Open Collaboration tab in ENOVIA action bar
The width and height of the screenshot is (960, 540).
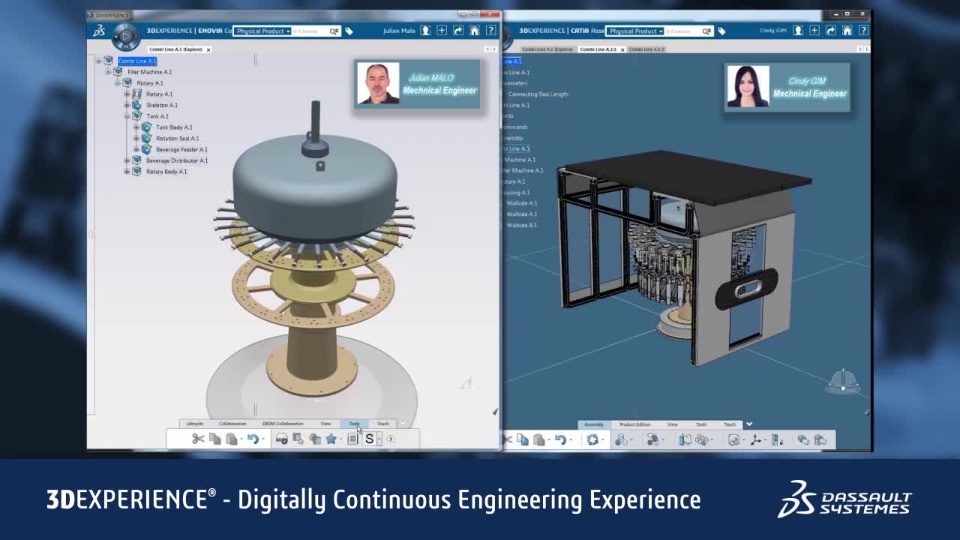click(233, 424)
